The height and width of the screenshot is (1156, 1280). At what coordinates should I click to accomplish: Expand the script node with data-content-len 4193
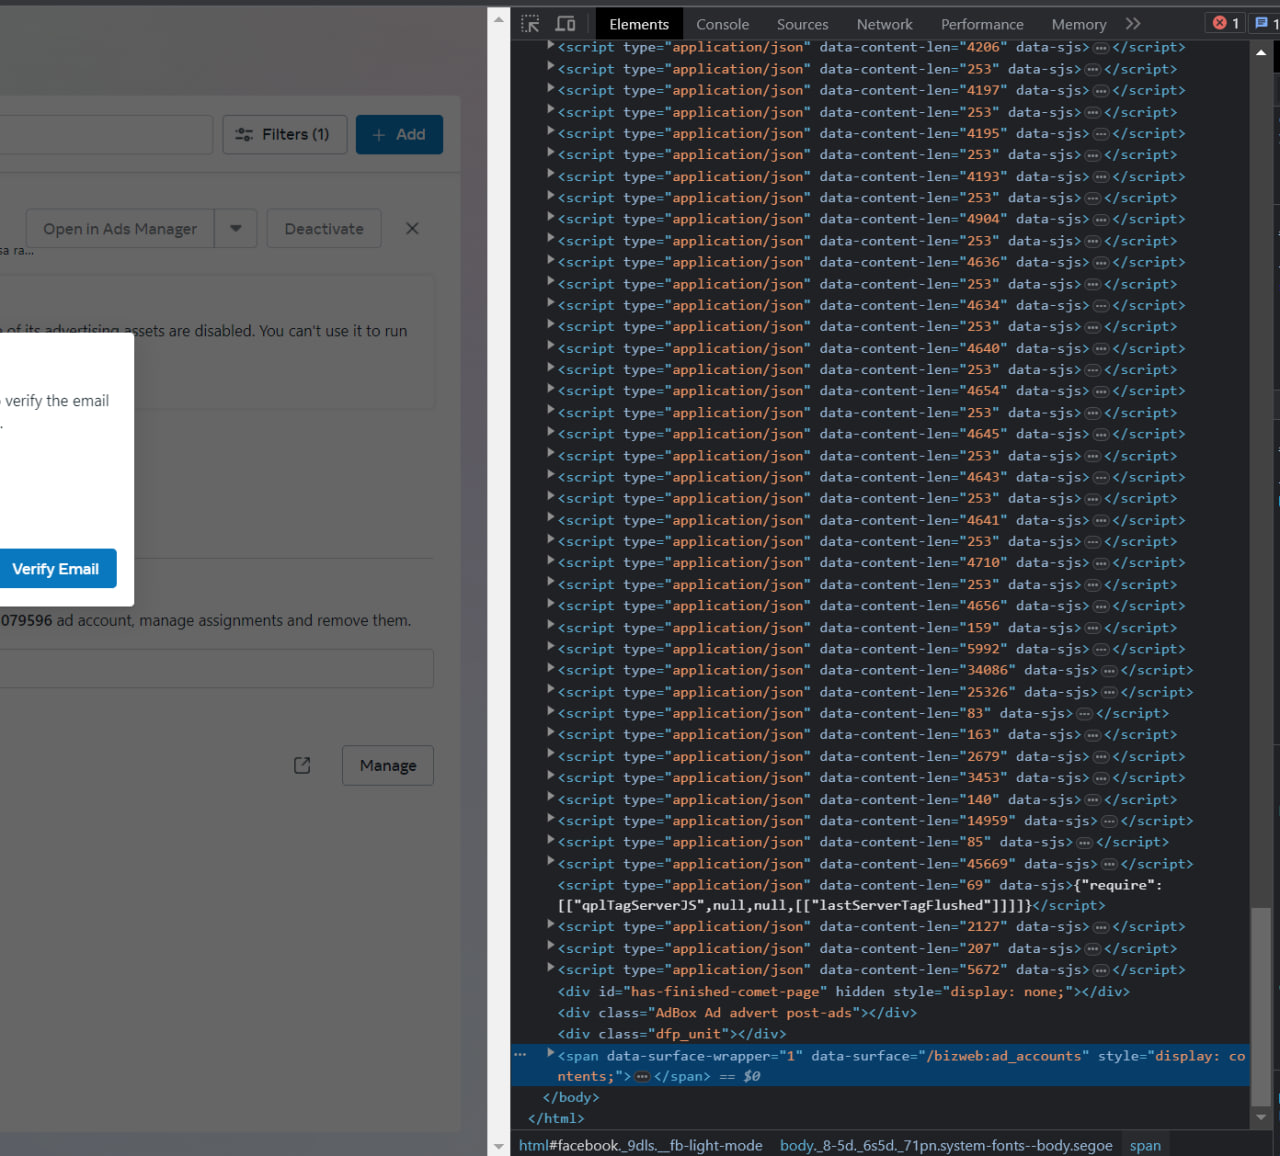click(550, 175)
